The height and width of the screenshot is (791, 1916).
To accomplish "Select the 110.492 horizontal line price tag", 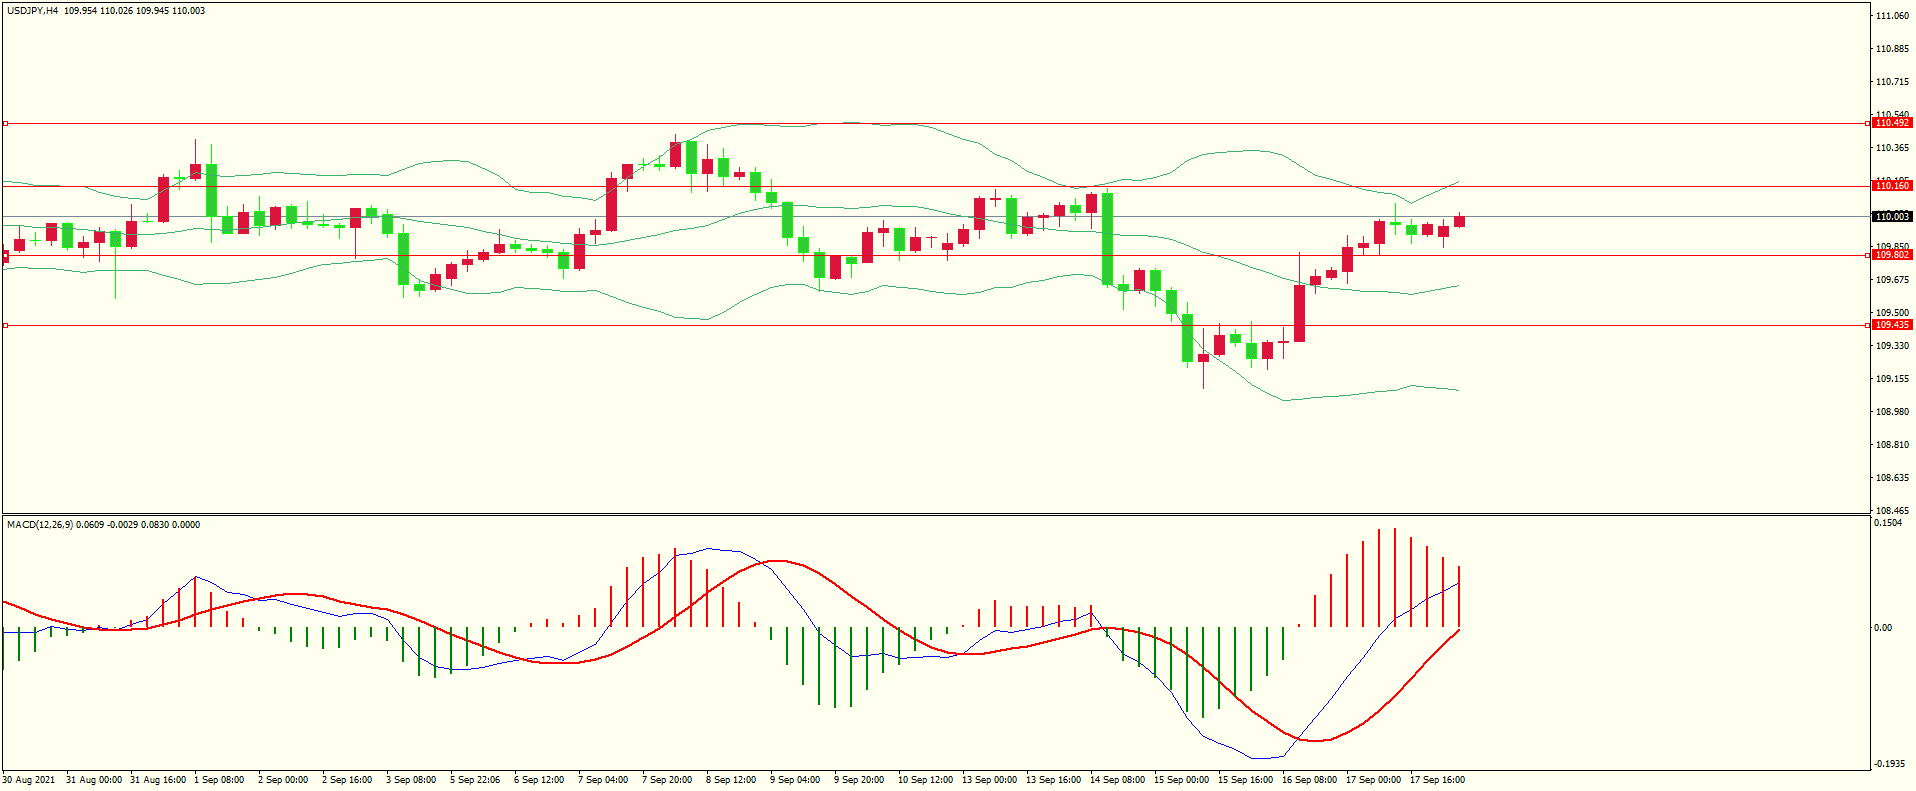I will pyautogui.click(x=1892, y=123).
